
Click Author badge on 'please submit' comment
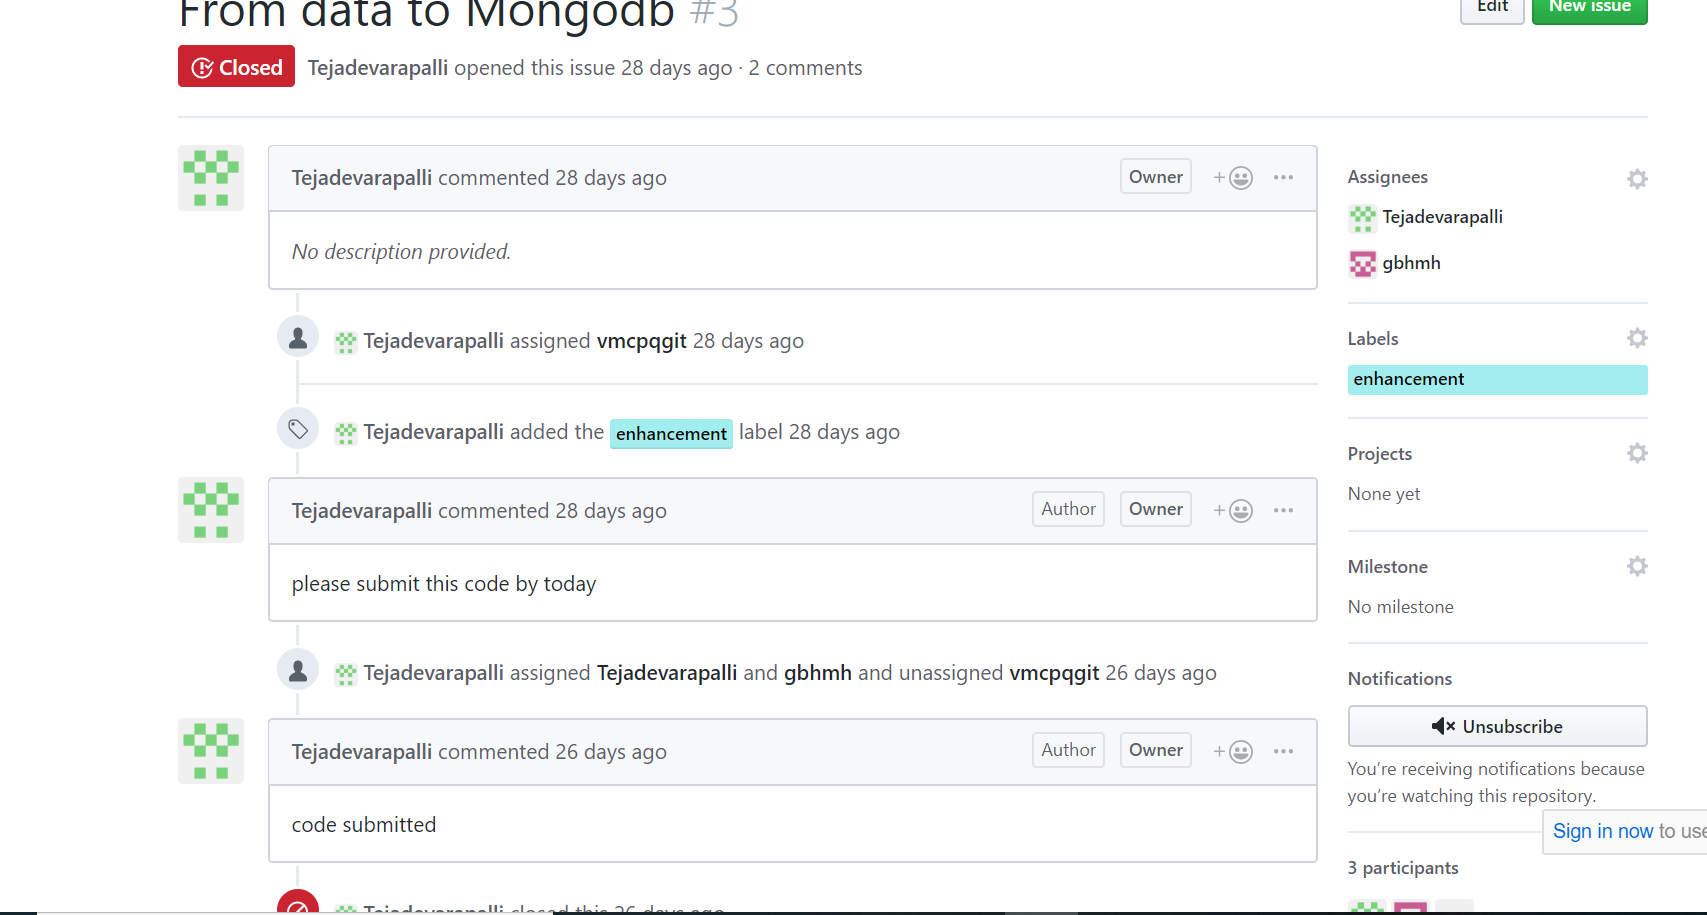(1068, 509)
